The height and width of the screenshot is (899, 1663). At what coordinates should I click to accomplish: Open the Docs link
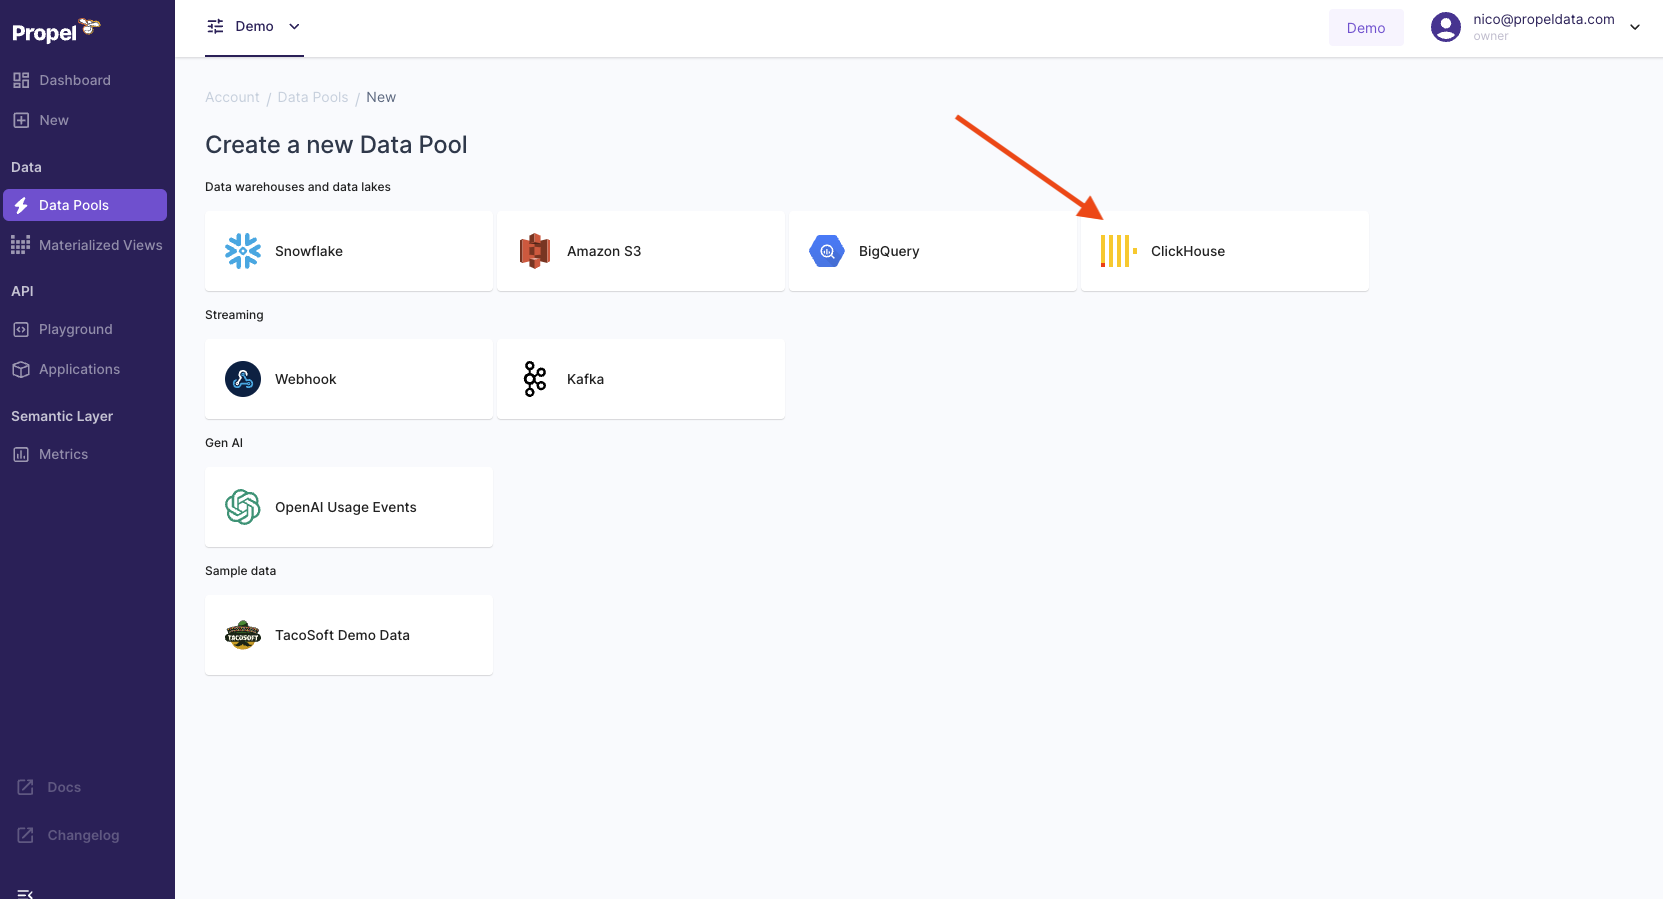pos(64,787)
